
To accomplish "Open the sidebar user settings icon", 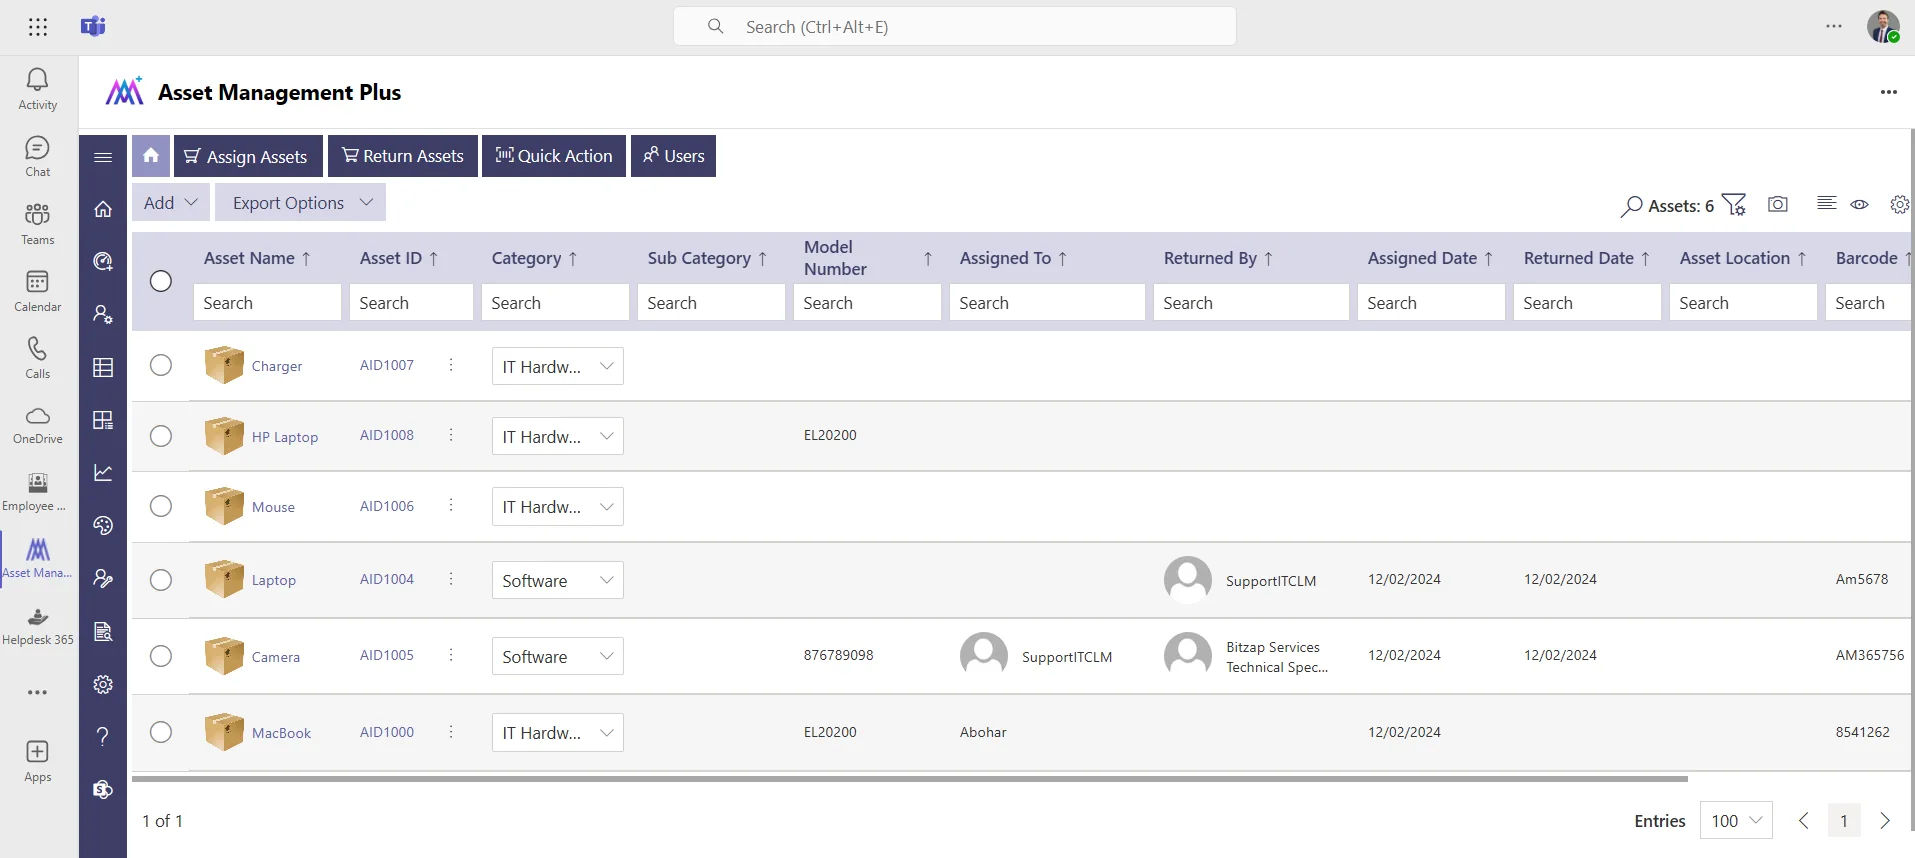I will click(x=103, y=314).
